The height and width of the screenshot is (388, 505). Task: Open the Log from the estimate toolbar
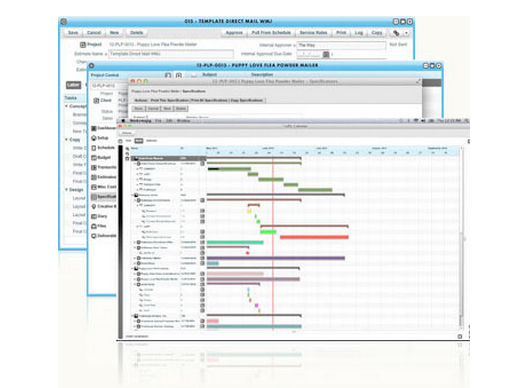point(359,33)
